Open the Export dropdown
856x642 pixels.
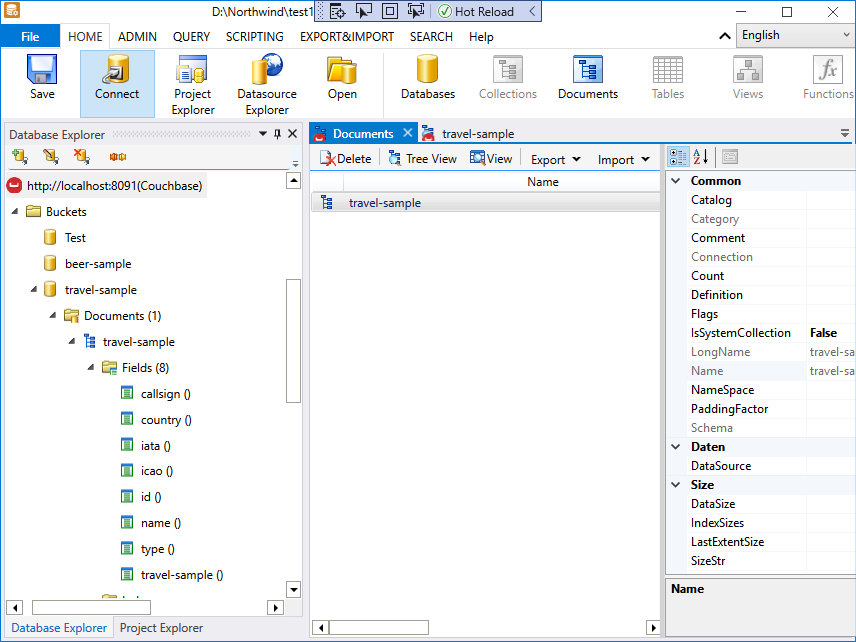555,157
